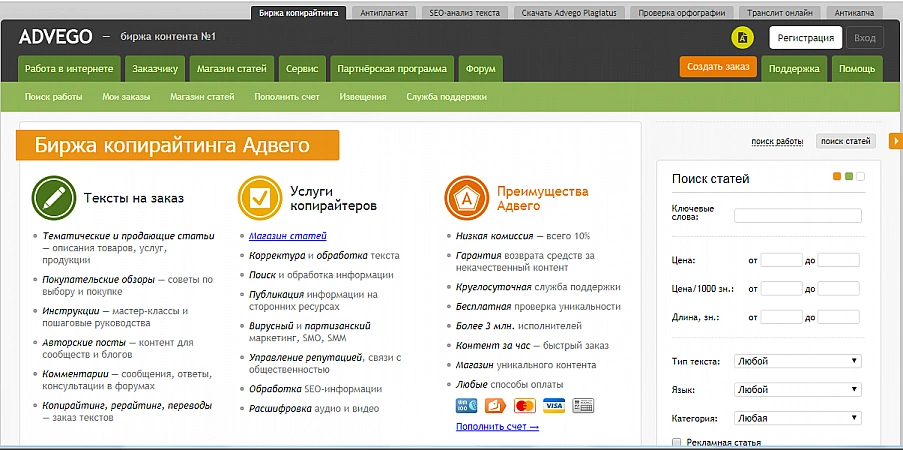
Task: Click the MasterCard payment icon
Action: point(524,405)
